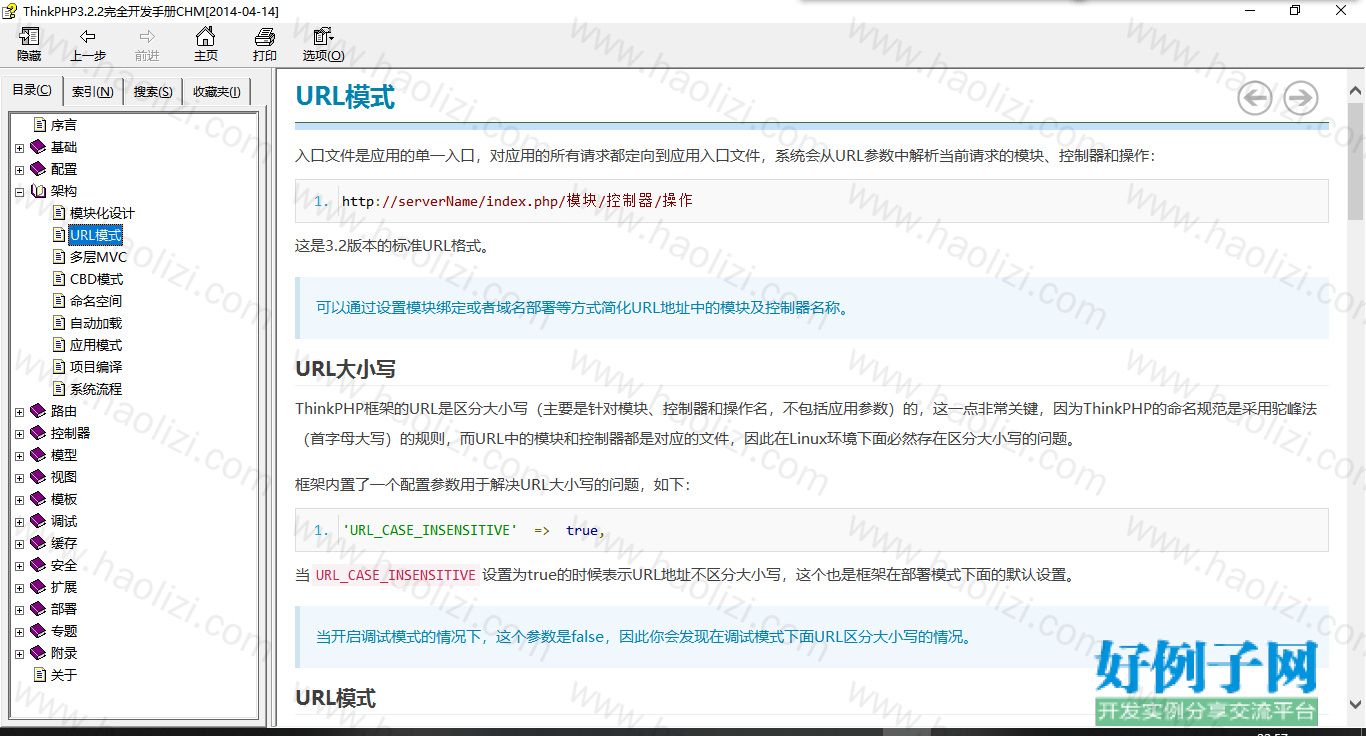Expand the 安全 tree node

(x=20, y=566)
